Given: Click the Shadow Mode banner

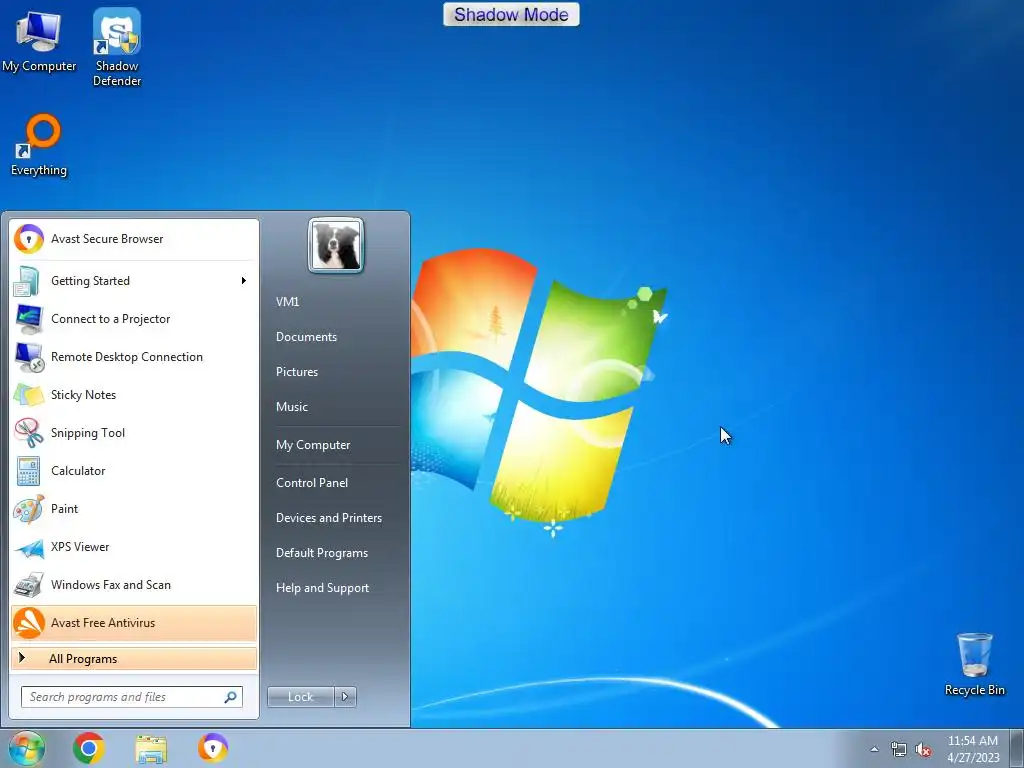Looking at the screenshot, I should click(x=511, y=14).
